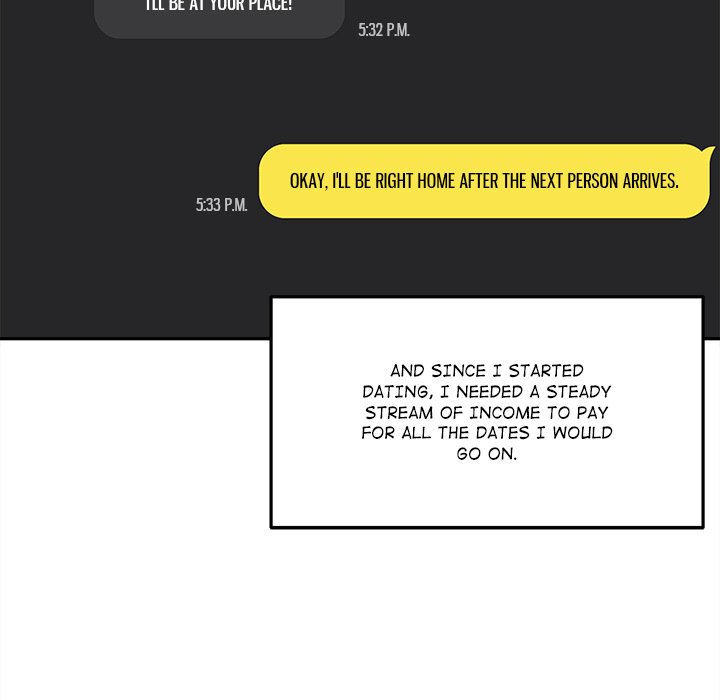Click the 5:32 P.M. timestamp
Image resolution: width=720 pixels, height=700 pixels.
[x=384, y=30]
